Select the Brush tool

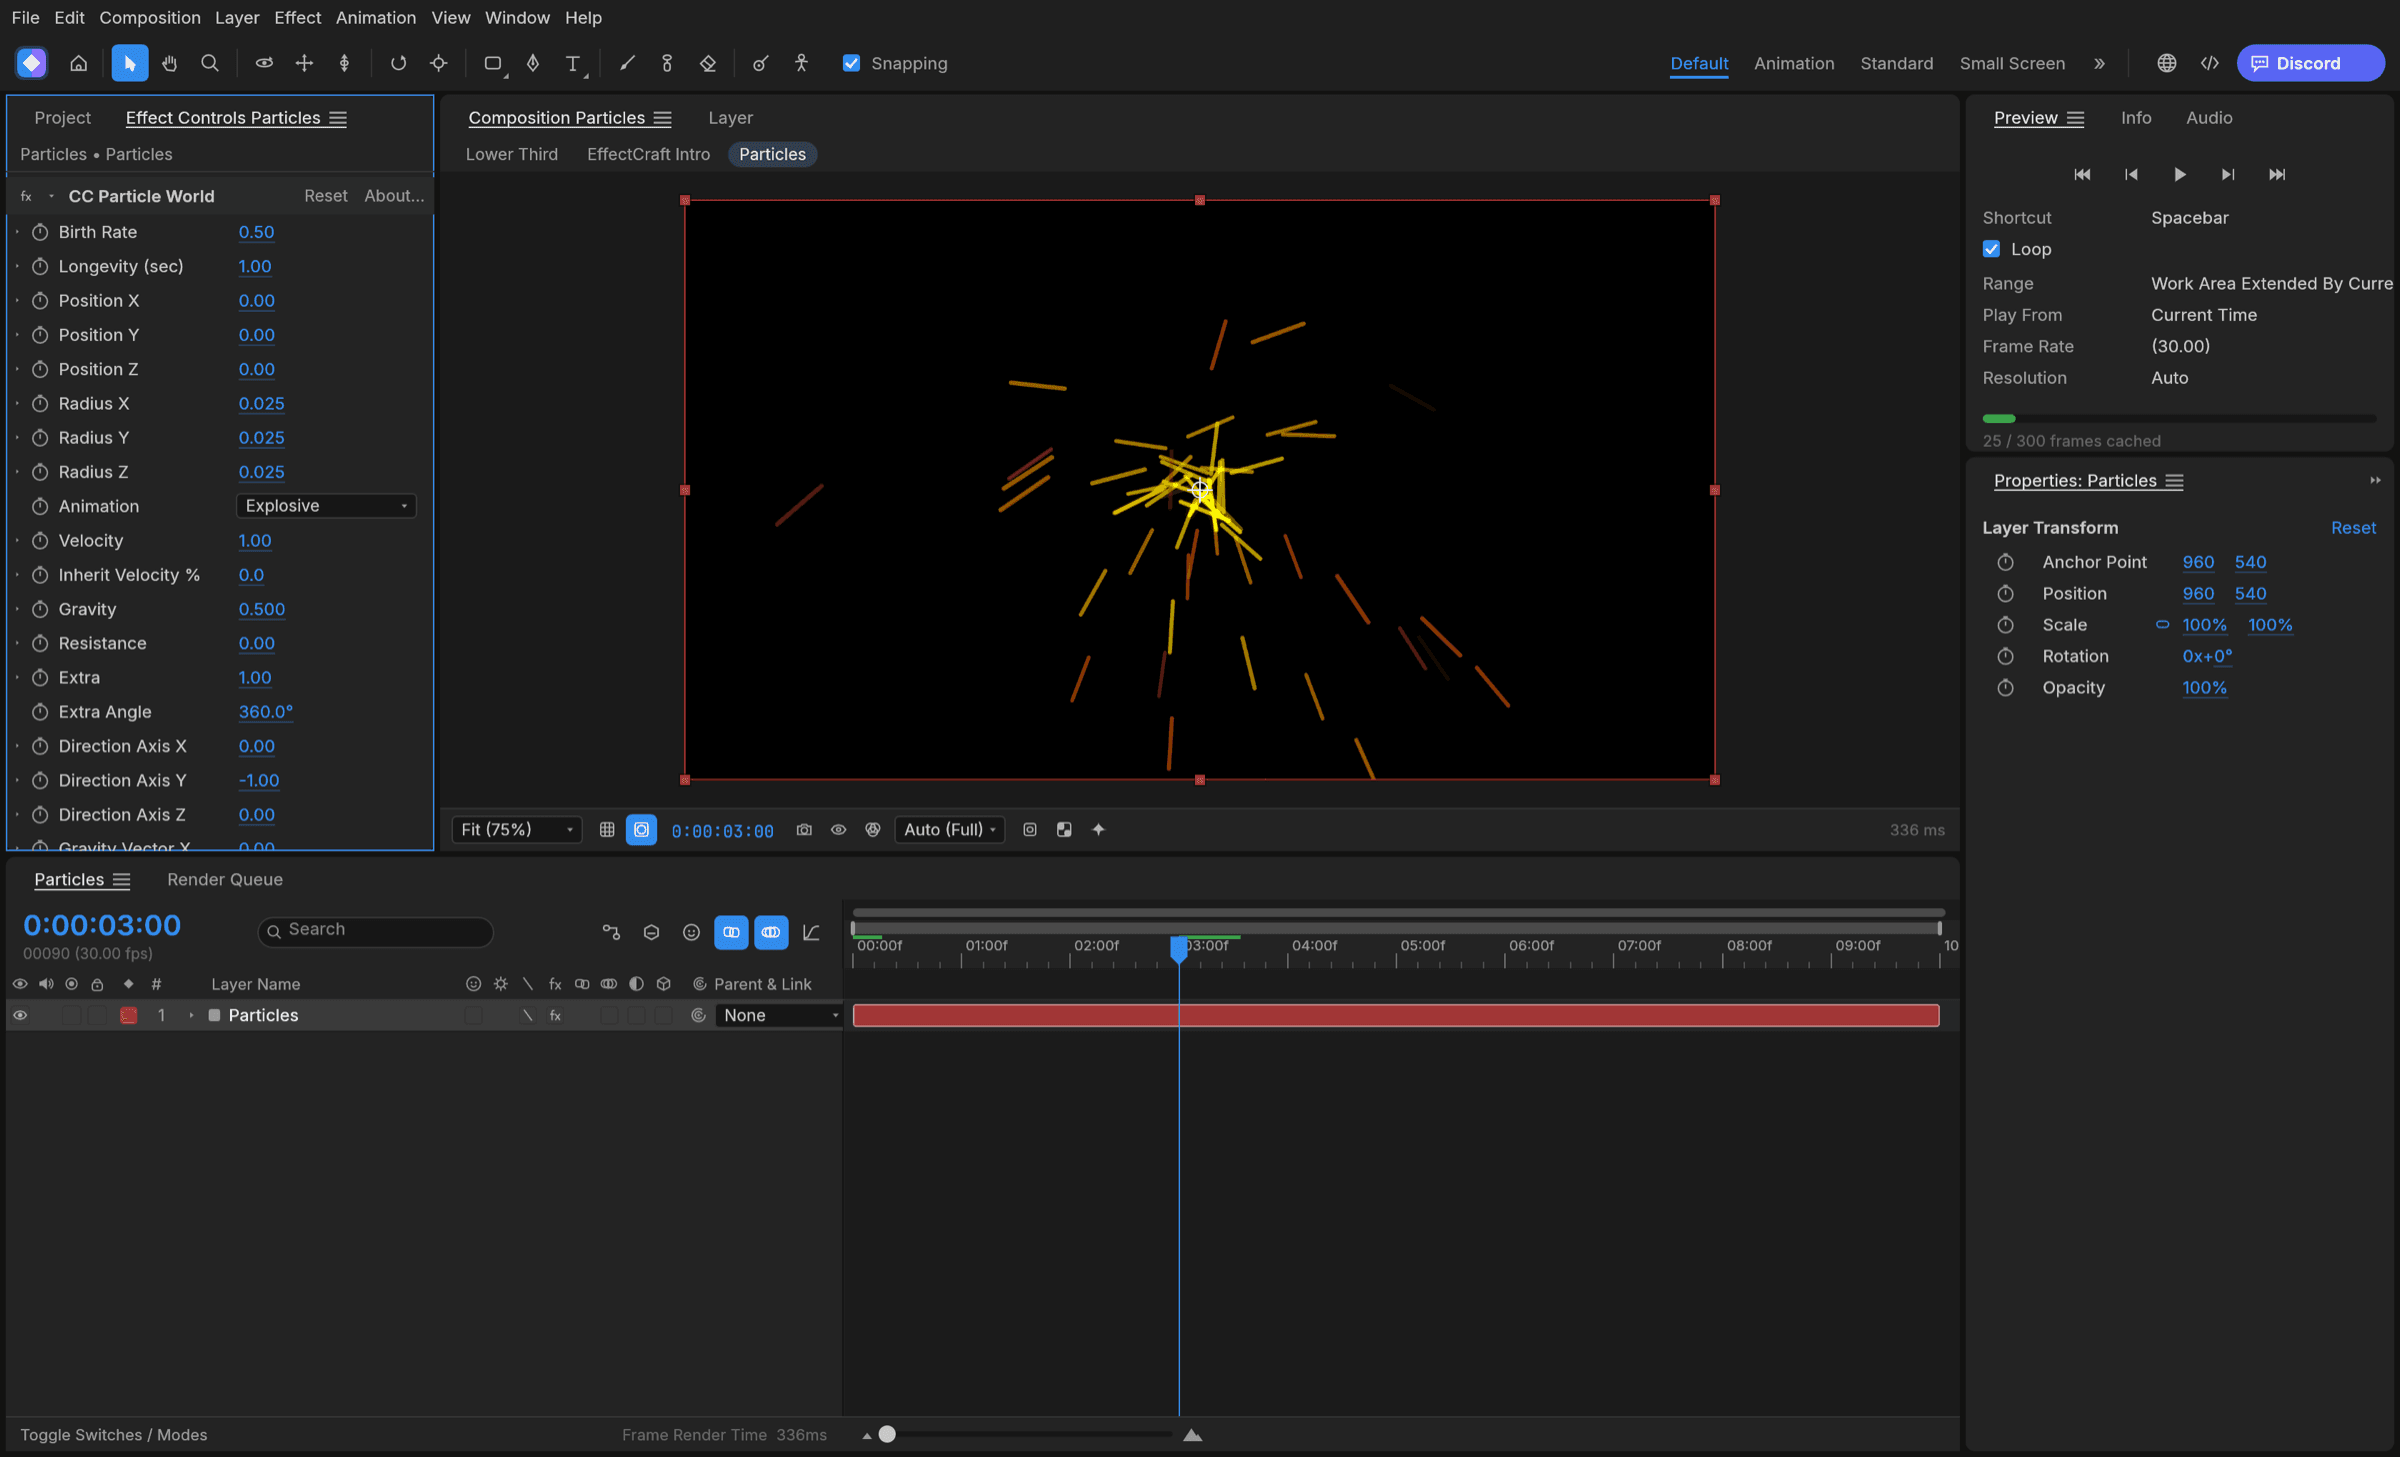(x=627, y=63)
